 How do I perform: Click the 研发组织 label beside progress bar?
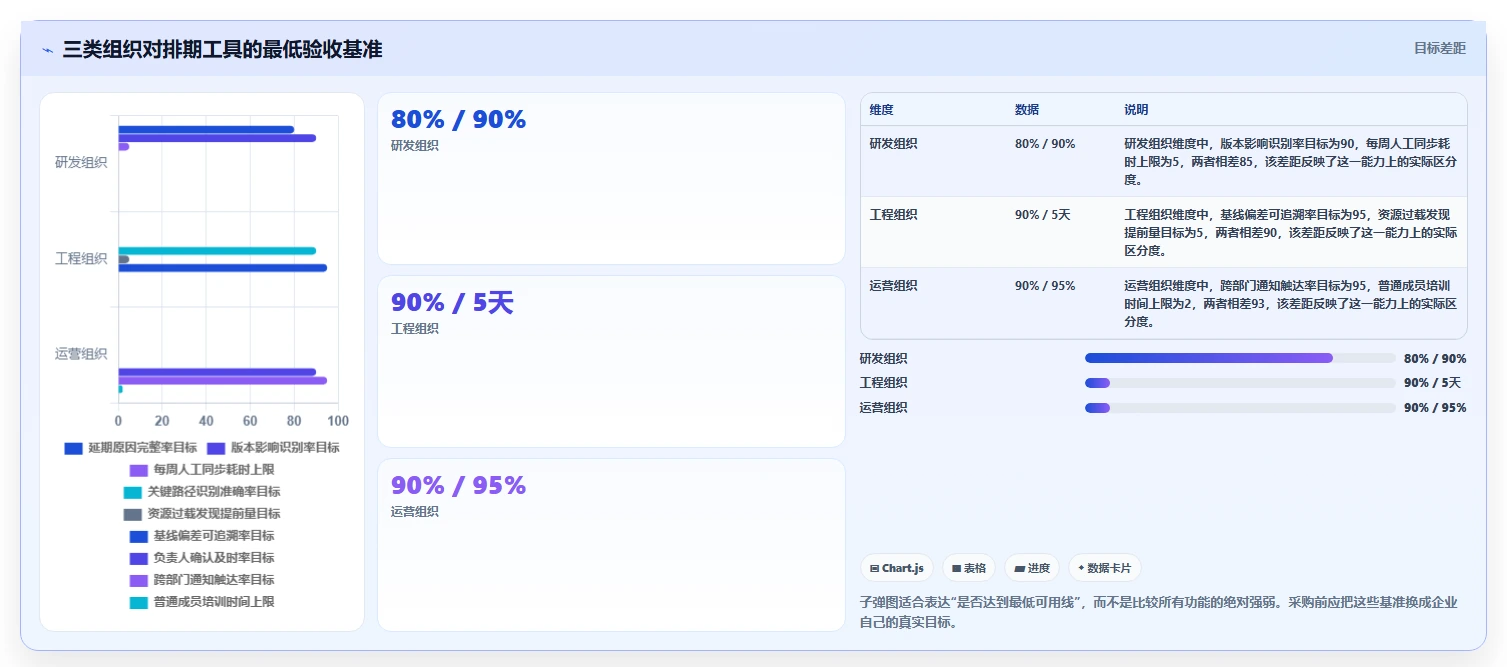[884, 358]
